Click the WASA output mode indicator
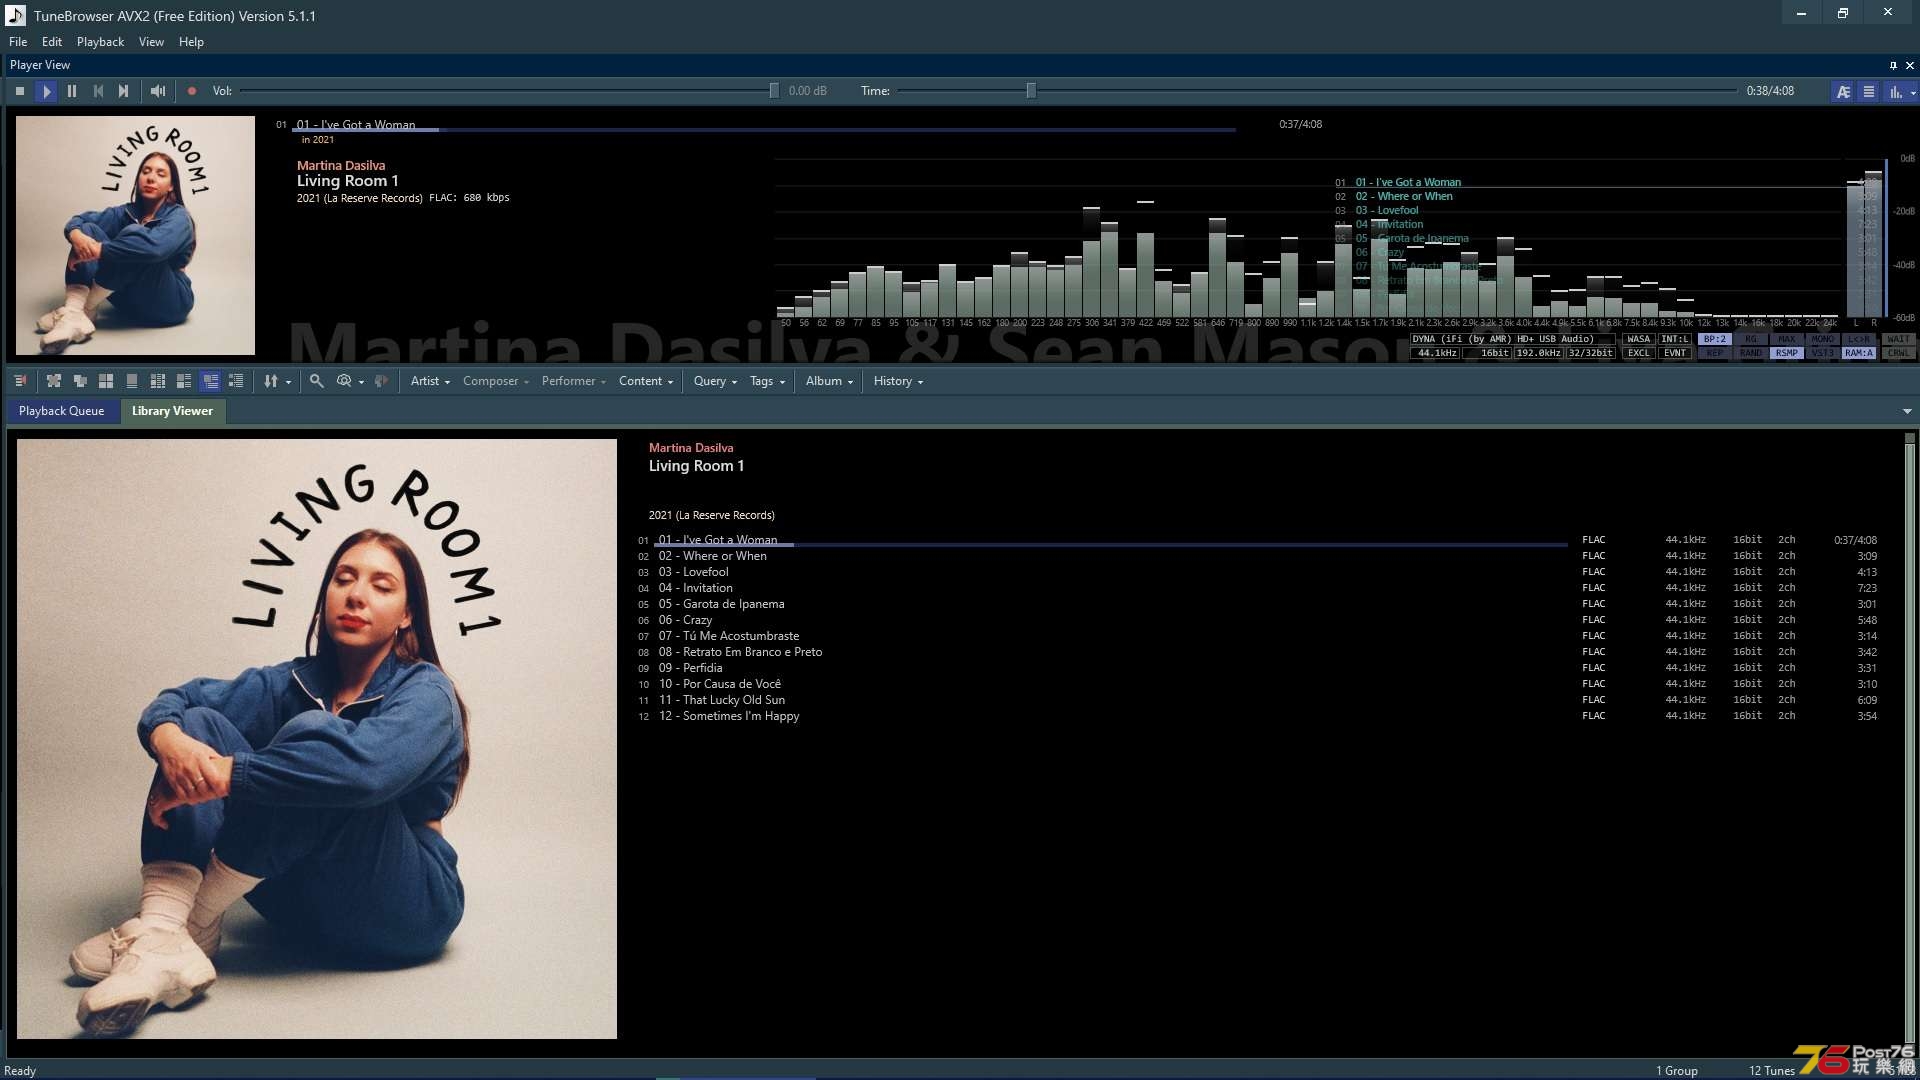This screenshot has width=1920, height=1080. (1638, 339)
